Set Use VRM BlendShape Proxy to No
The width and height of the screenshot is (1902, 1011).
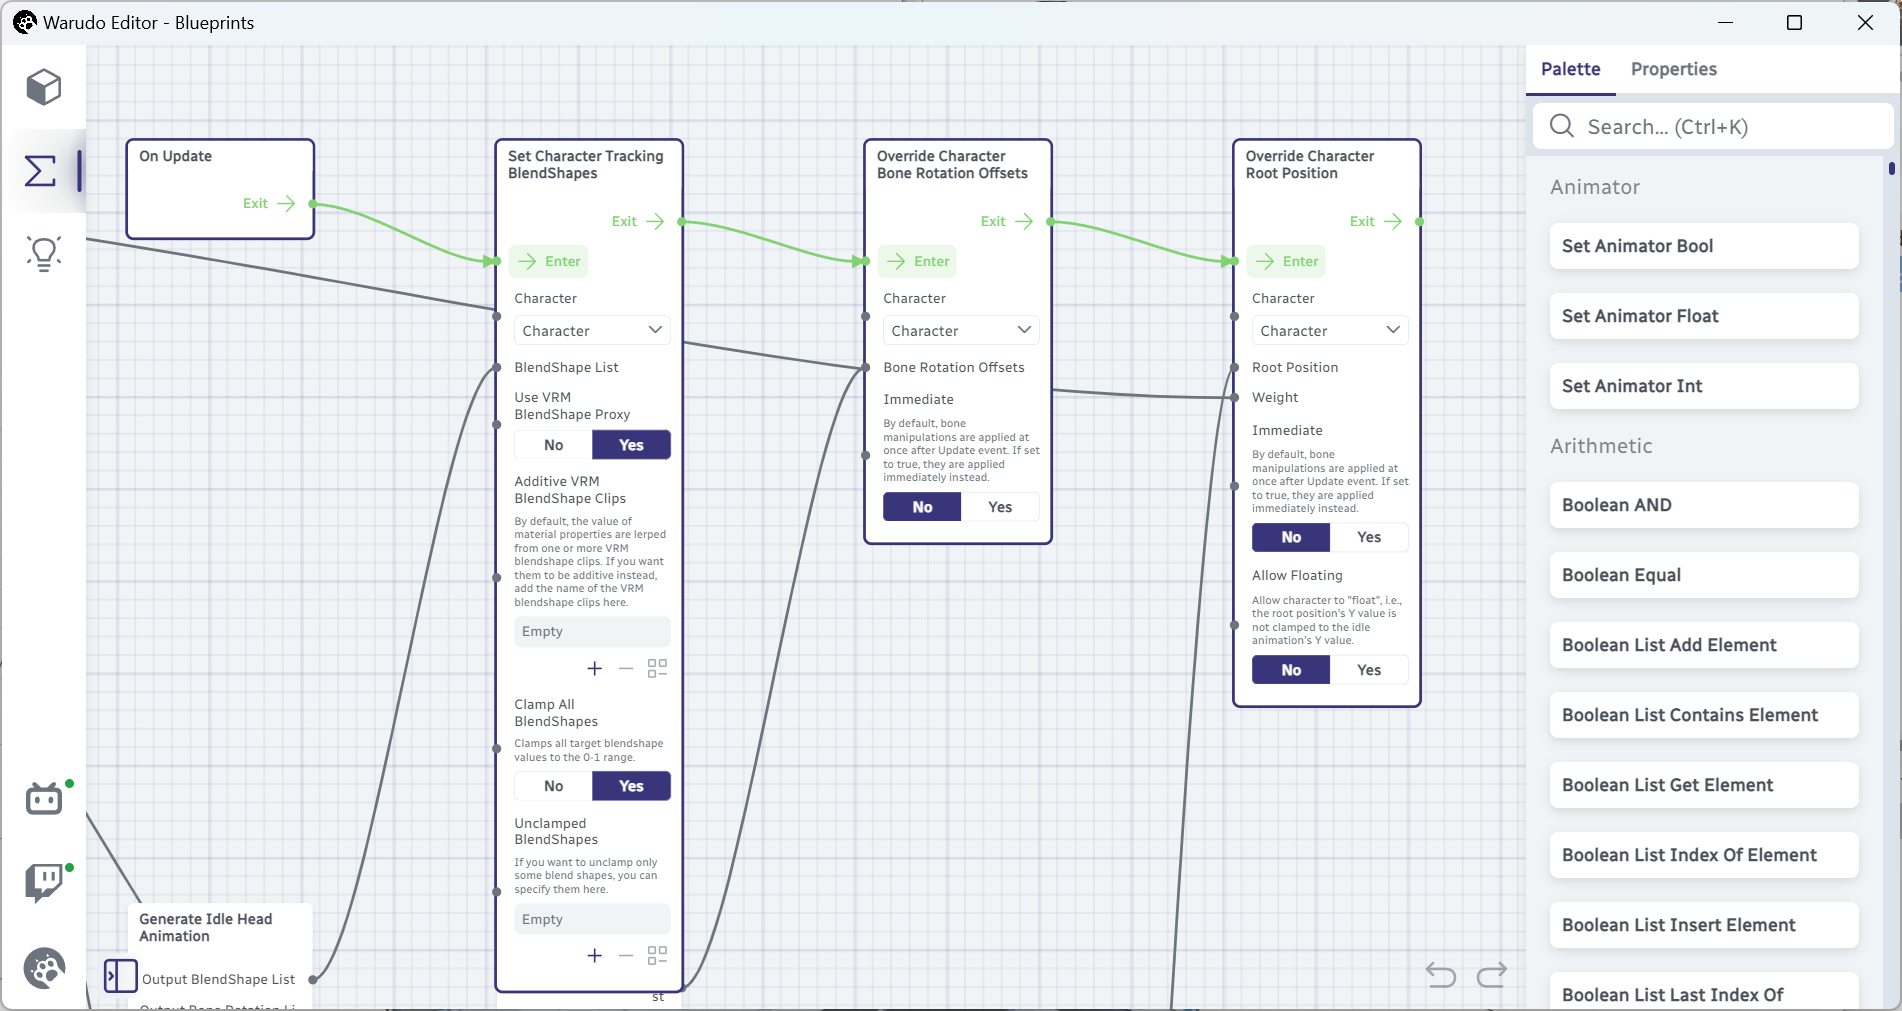tap(554, 445)
